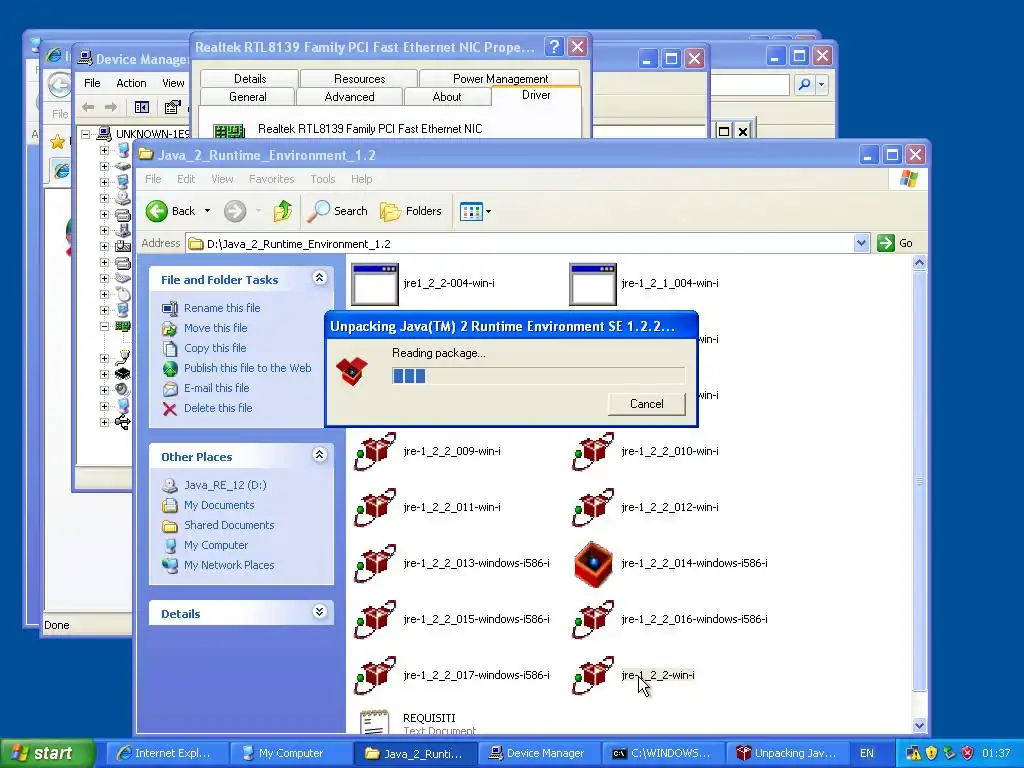The image size is (1024, 768).
Task: Click the Start button
Action: point(47,753)
